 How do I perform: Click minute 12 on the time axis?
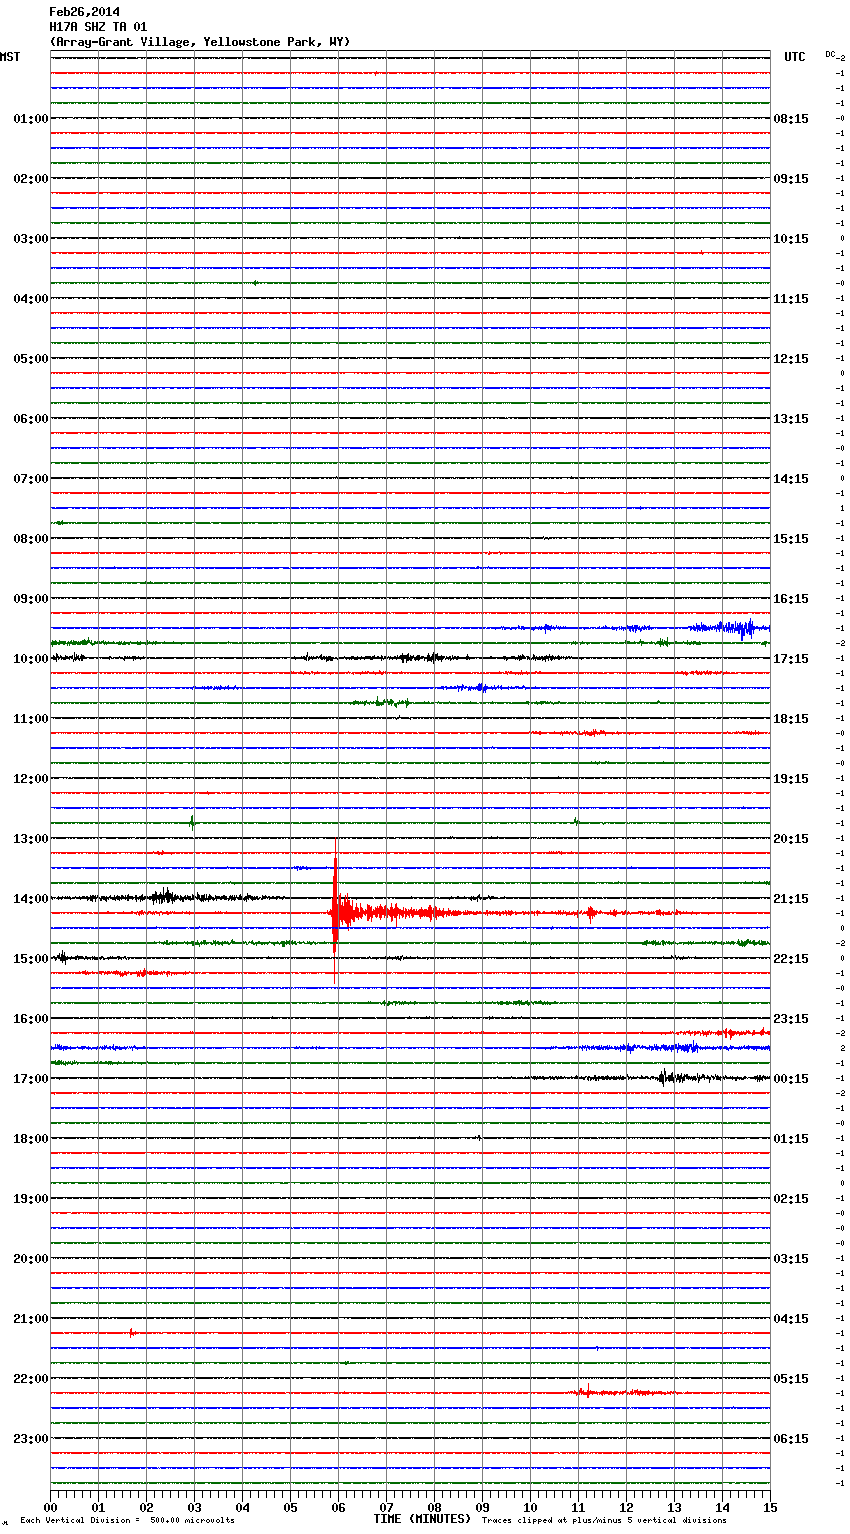626,1507
